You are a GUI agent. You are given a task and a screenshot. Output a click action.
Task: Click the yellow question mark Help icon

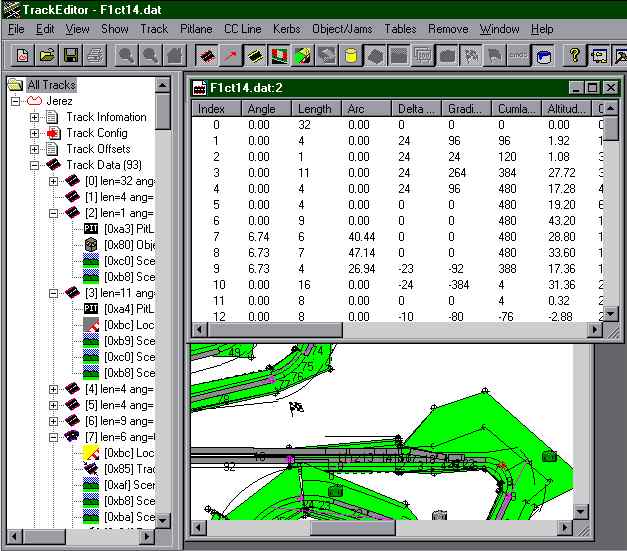tap(575, 55)
